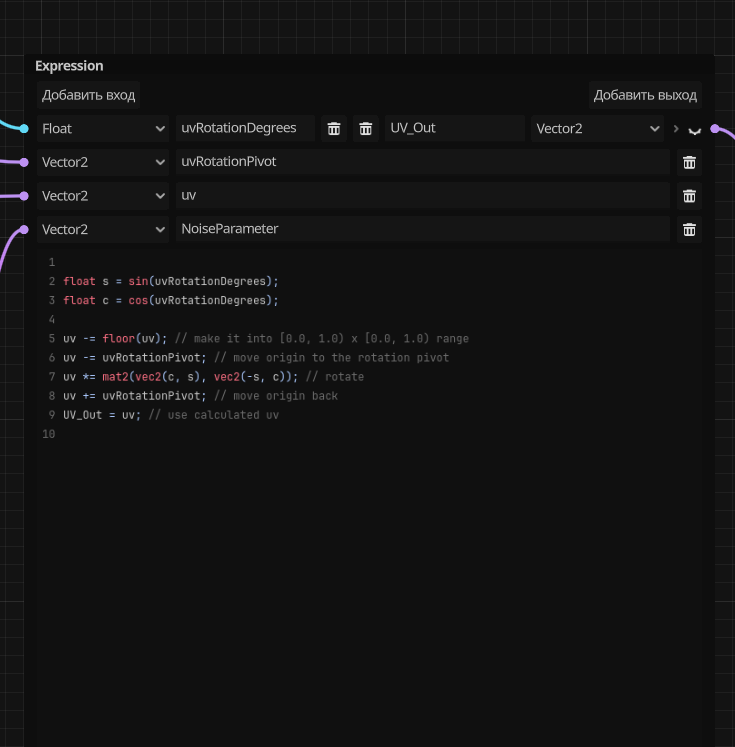Click the NoiseParameter name field
The width and height of the screenshot is (735, 747).
point(422,230)
